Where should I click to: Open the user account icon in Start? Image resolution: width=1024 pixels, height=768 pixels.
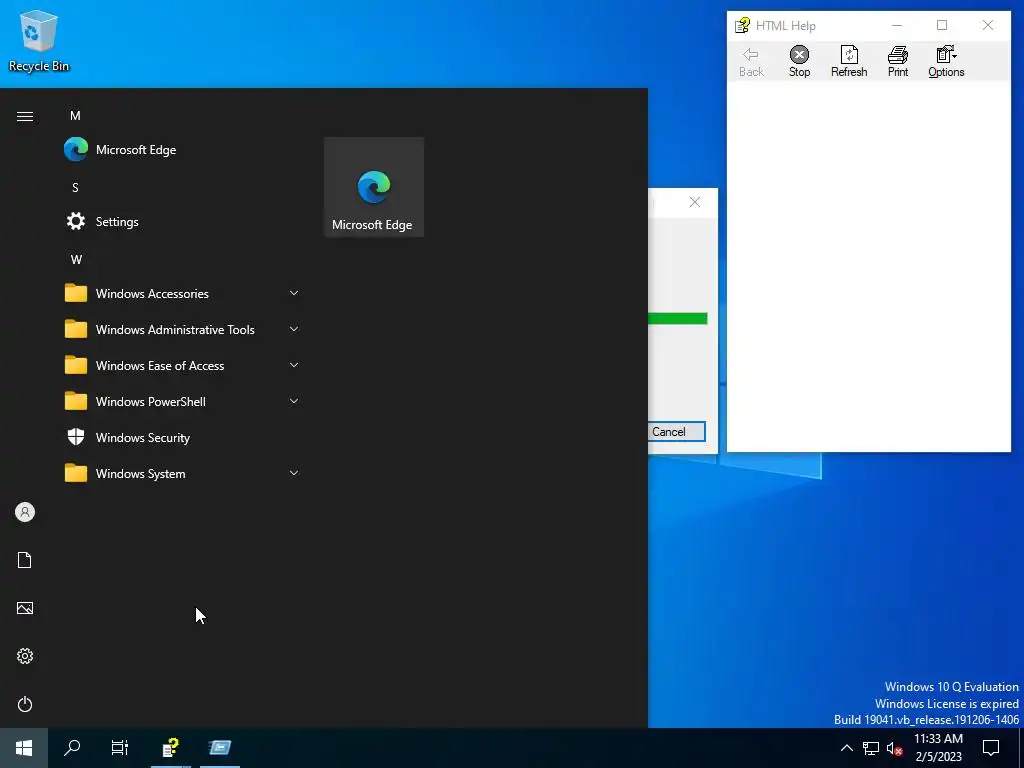25,512
